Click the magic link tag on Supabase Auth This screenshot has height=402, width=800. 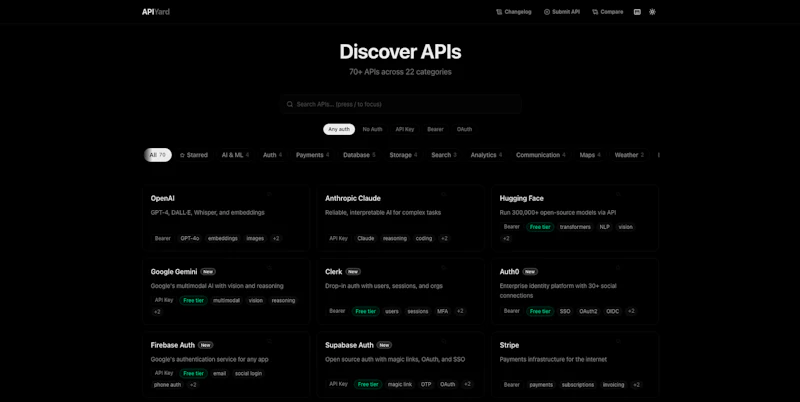click(x=400, y=384)
